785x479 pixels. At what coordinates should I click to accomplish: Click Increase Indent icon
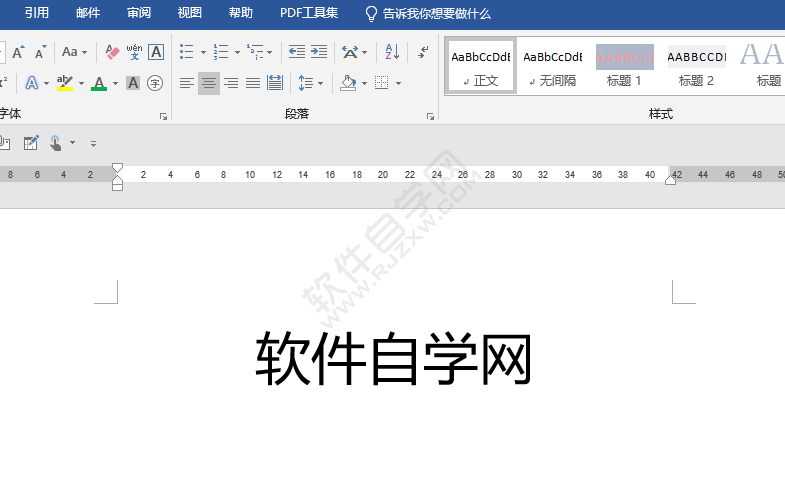[x=319, y=52]
